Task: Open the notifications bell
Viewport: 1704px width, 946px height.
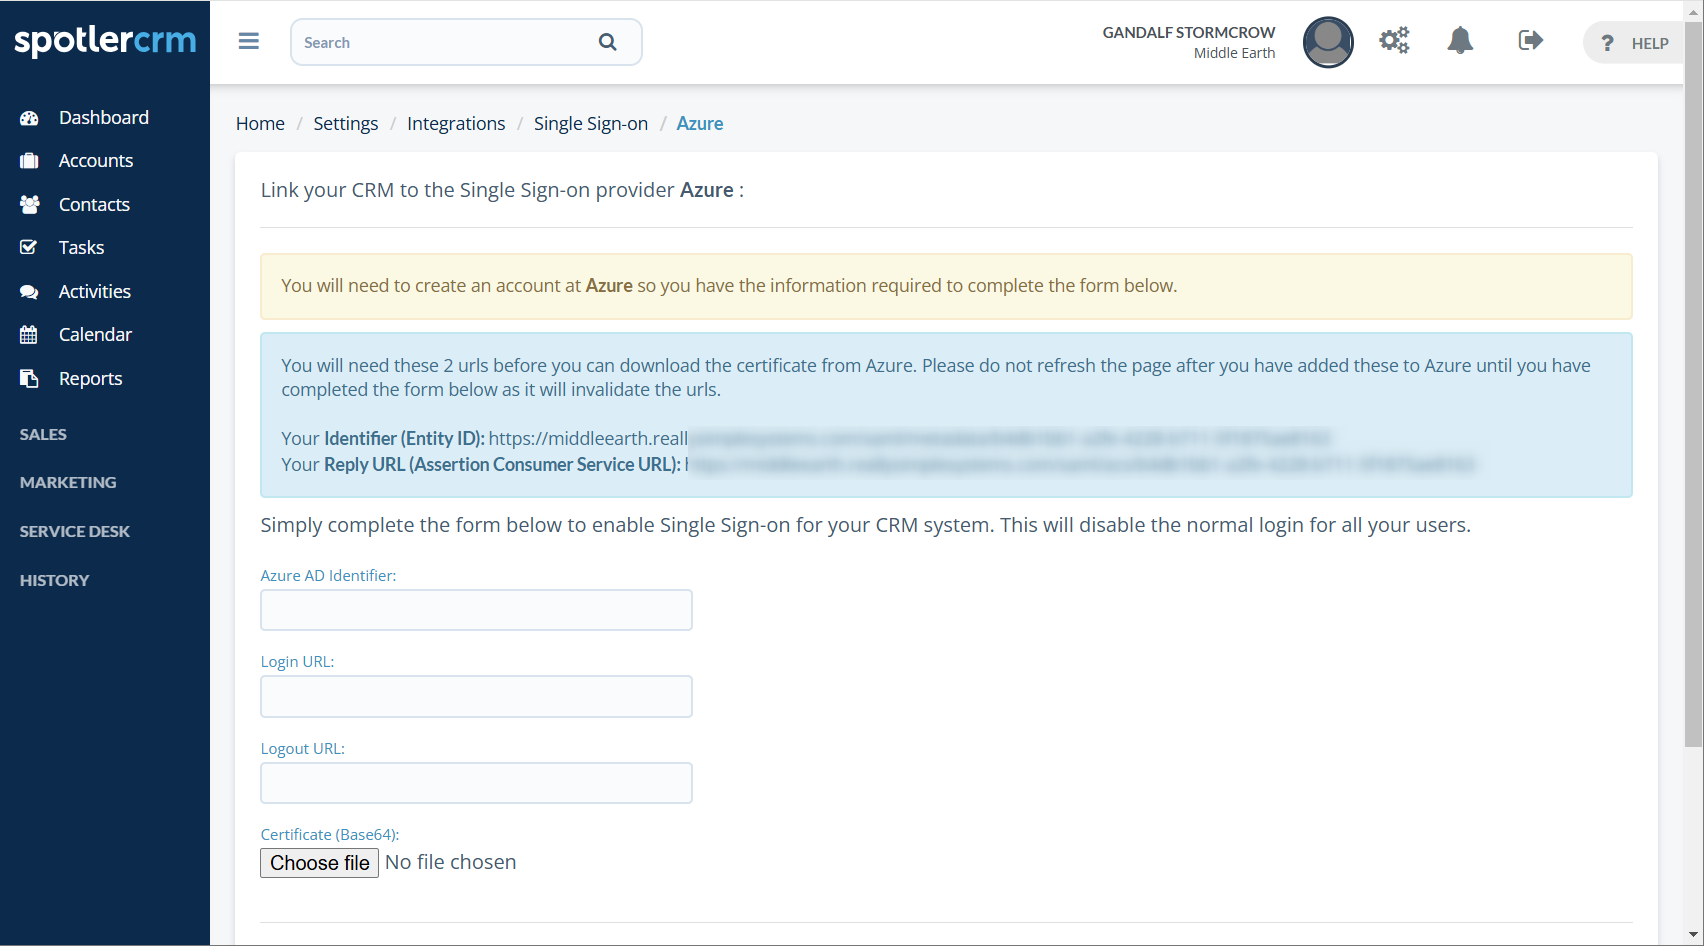Action: [1460, 40]
